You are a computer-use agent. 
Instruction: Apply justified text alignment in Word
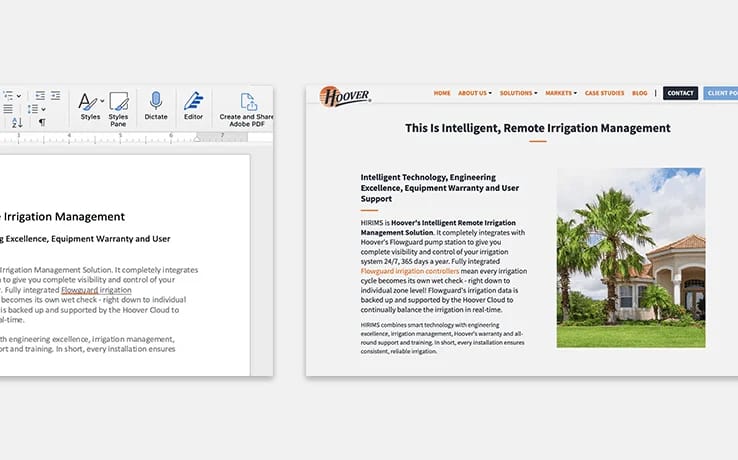click(x=8, y=109)
